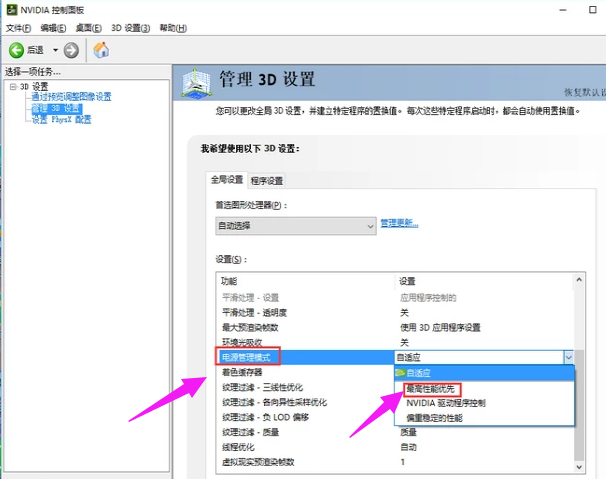This screenshot has height=479, width=606.
Task: Click the grey Forward arrow icon
Action: (71, 49)
